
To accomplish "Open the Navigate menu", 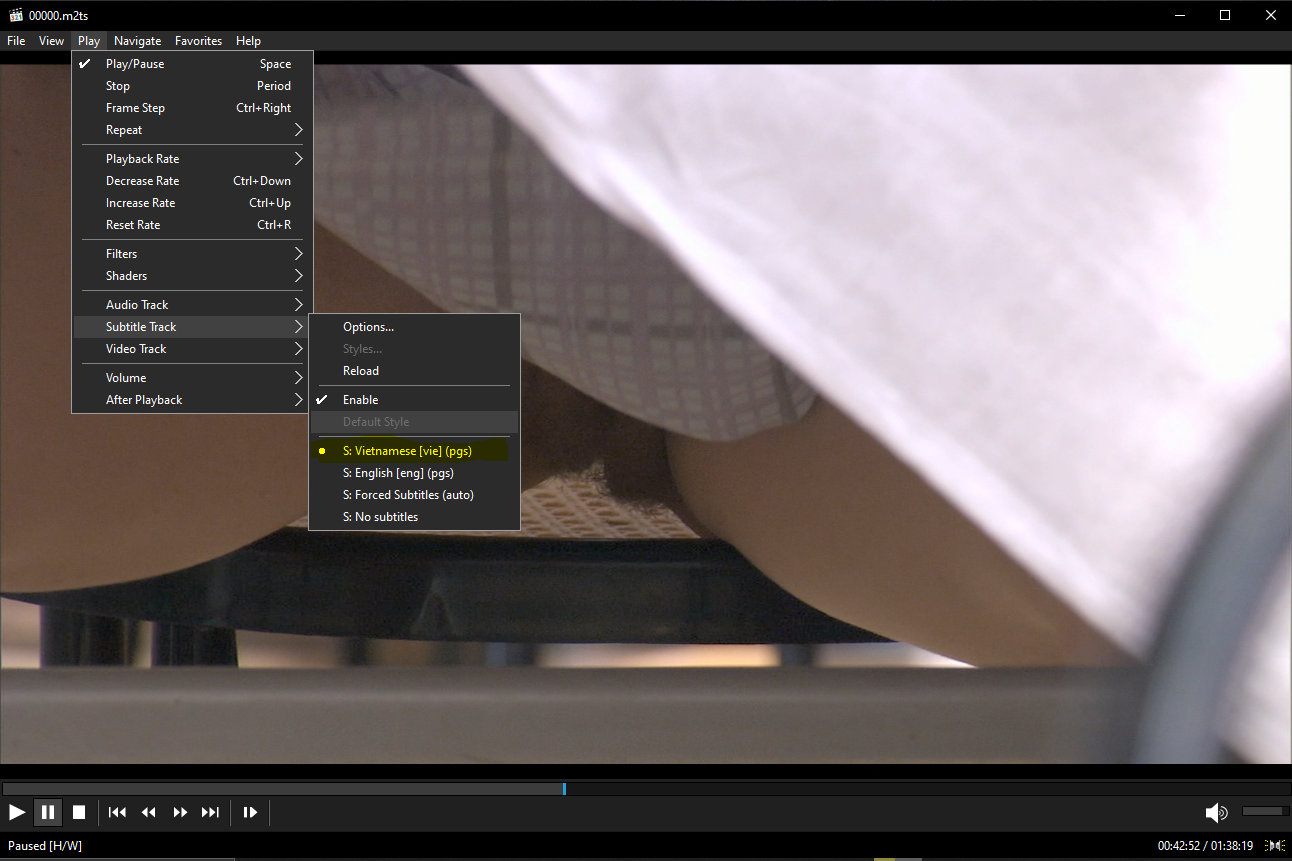I will (x=137, y=41).
